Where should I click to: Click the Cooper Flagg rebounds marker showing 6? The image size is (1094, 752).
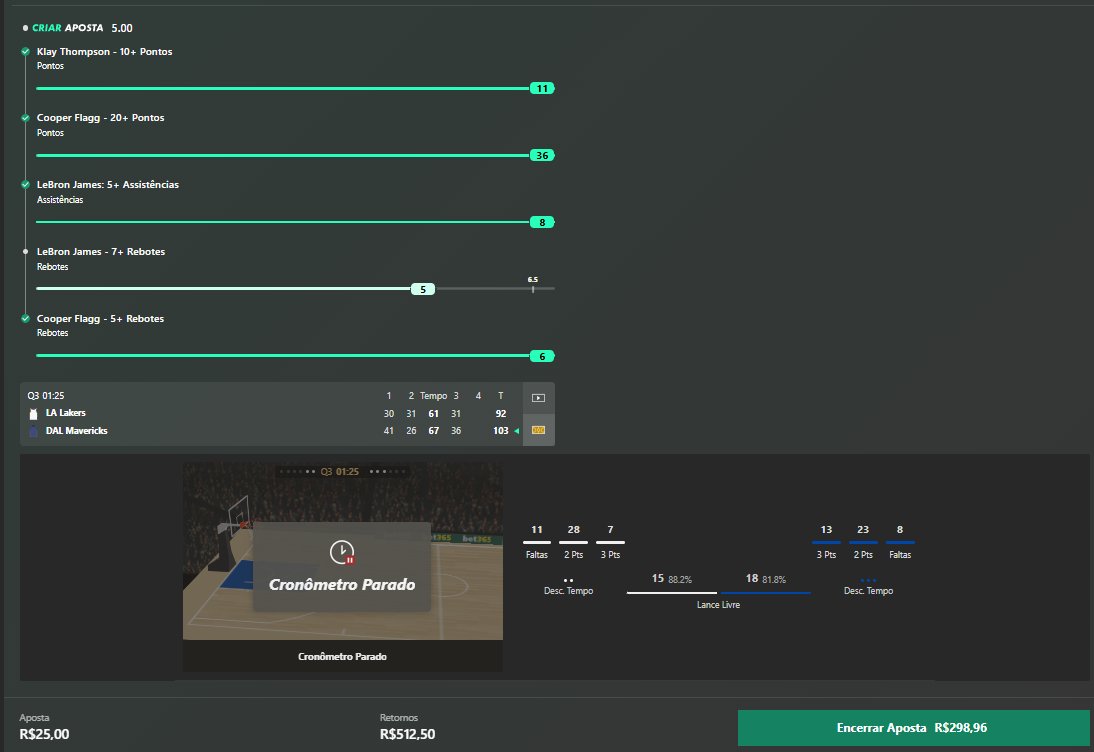542,356
